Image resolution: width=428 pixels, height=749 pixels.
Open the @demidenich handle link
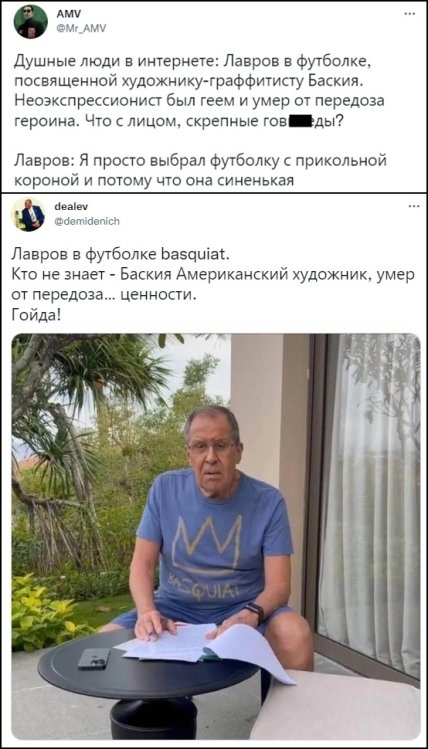(x=87, y=221)
